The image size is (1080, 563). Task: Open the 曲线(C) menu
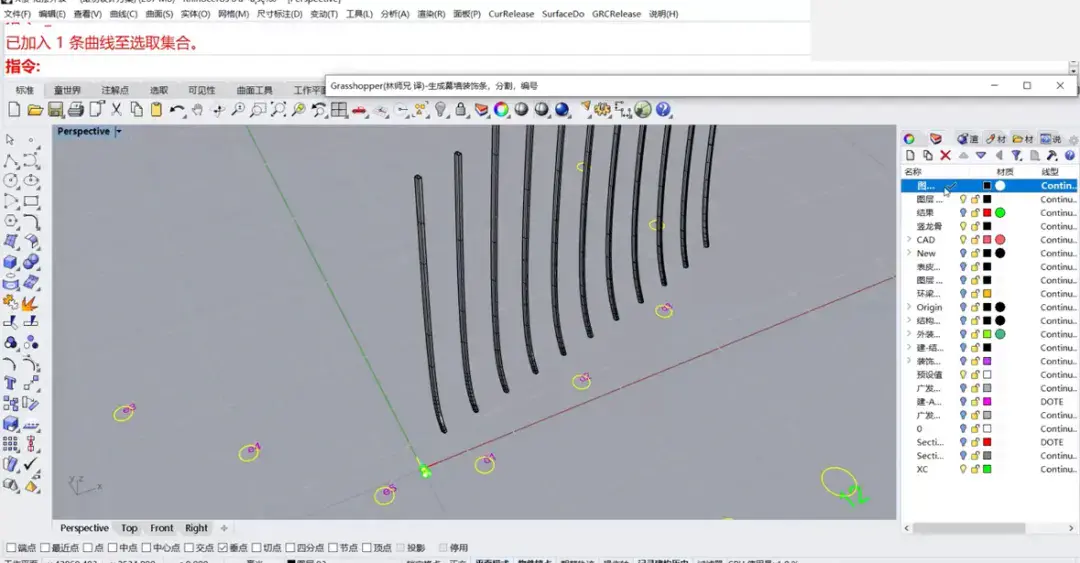123,14
